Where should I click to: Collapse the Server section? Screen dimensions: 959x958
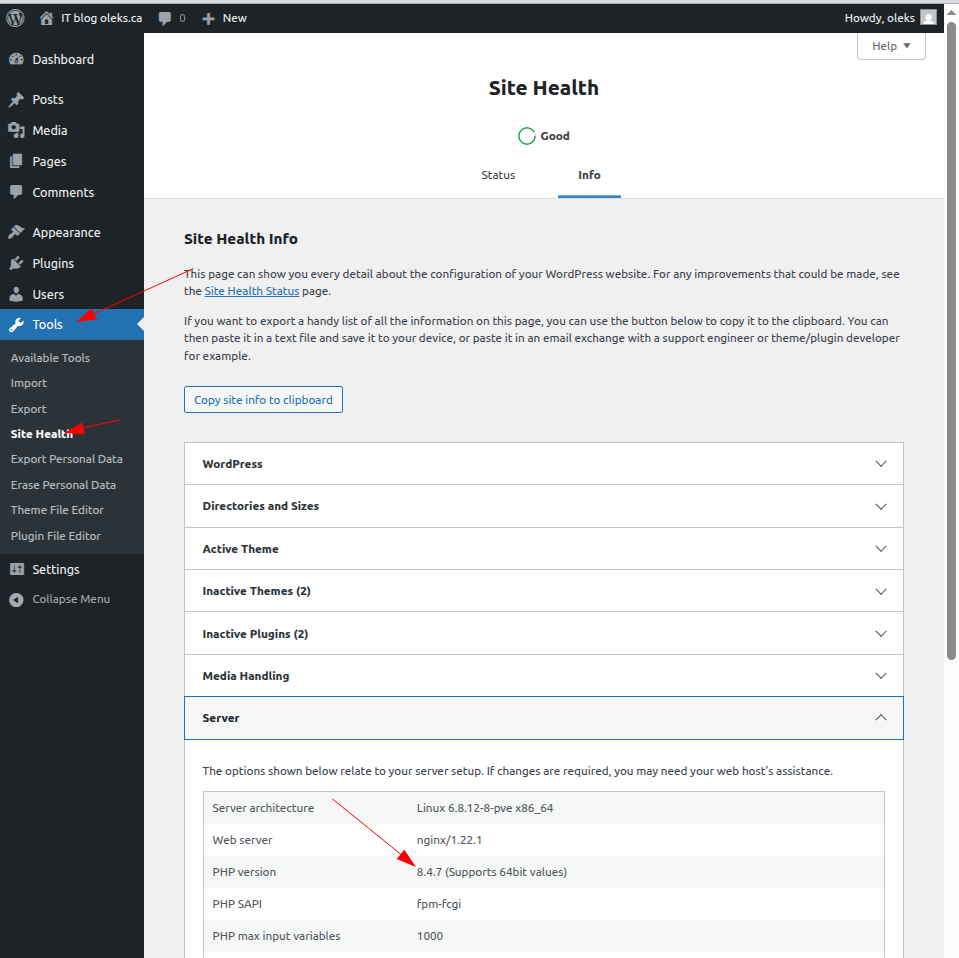tap(544, 718)
